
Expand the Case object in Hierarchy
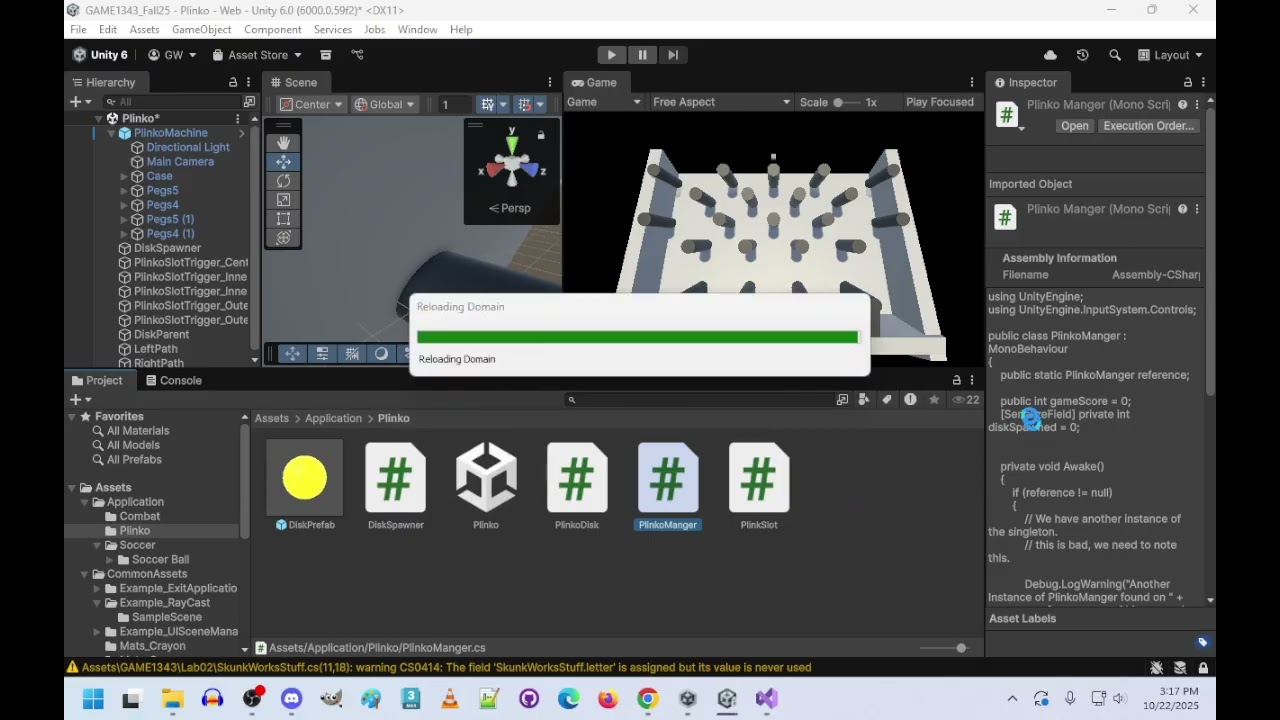point(124,176)
